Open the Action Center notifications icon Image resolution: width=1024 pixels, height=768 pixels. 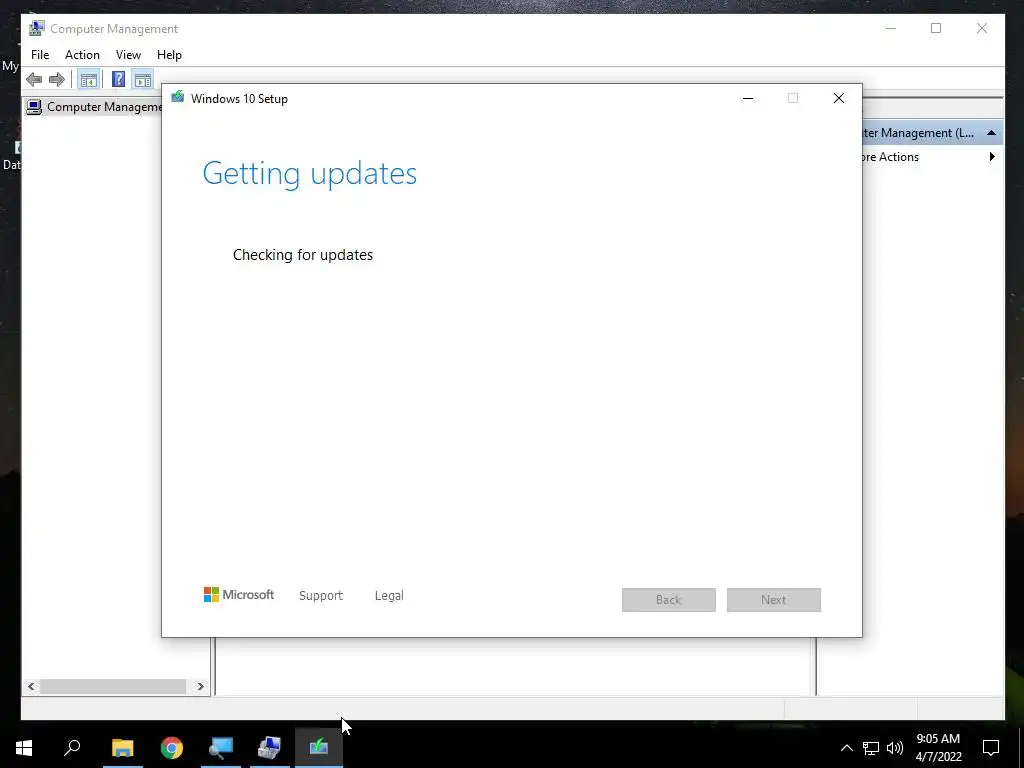991,748
